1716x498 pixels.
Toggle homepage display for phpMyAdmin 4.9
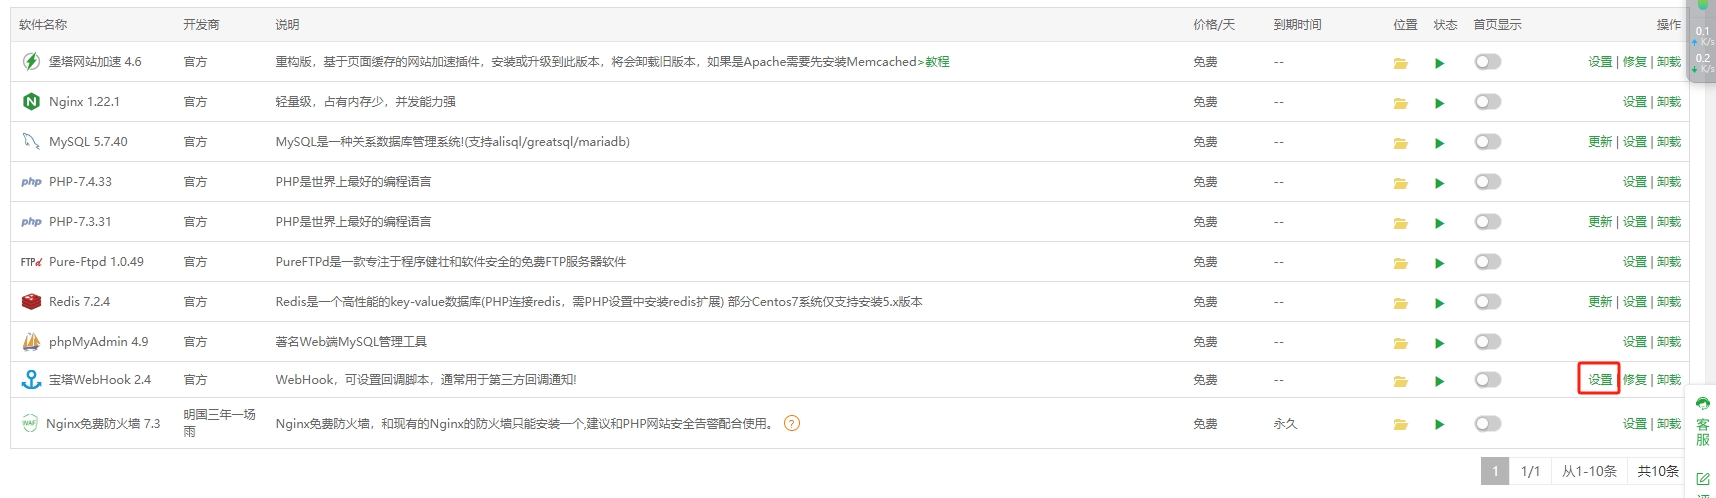(x=1487, y=342)
